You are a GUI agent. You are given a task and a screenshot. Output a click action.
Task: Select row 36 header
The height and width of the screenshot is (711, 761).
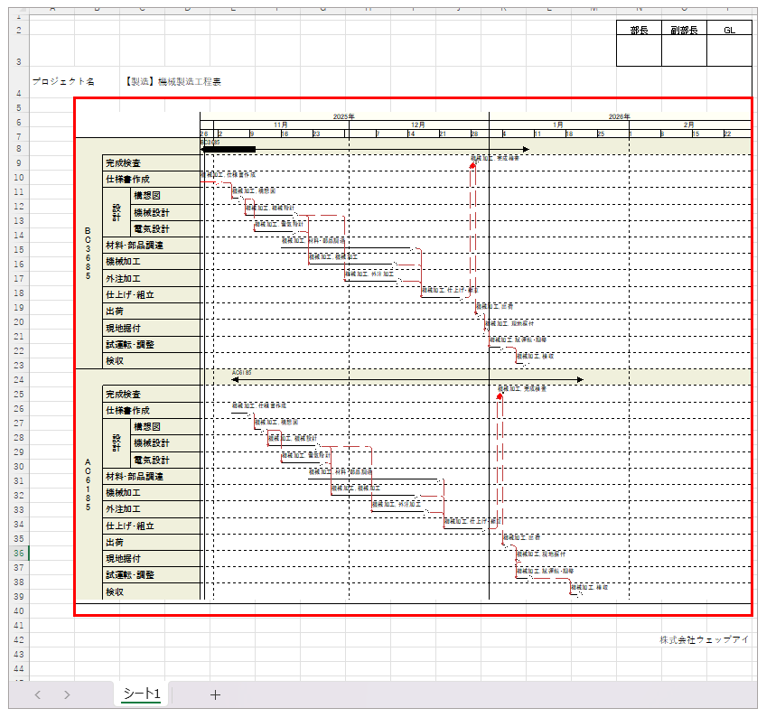(19, 552)
